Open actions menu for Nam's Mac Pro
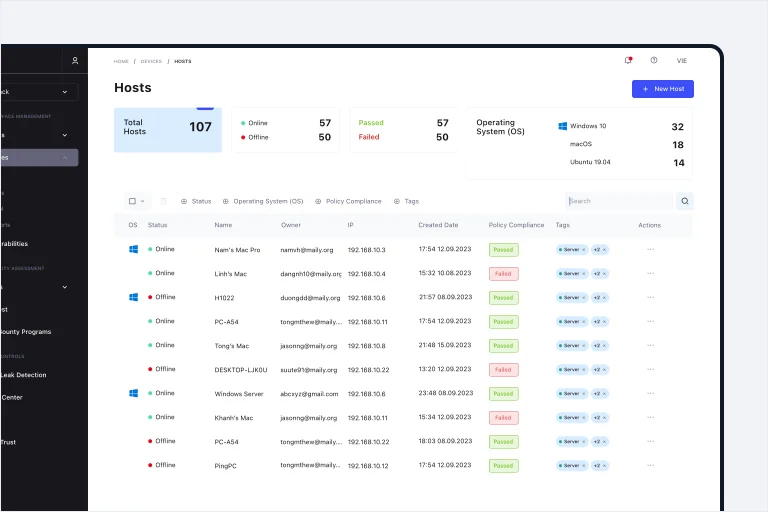 click(650, 249)
